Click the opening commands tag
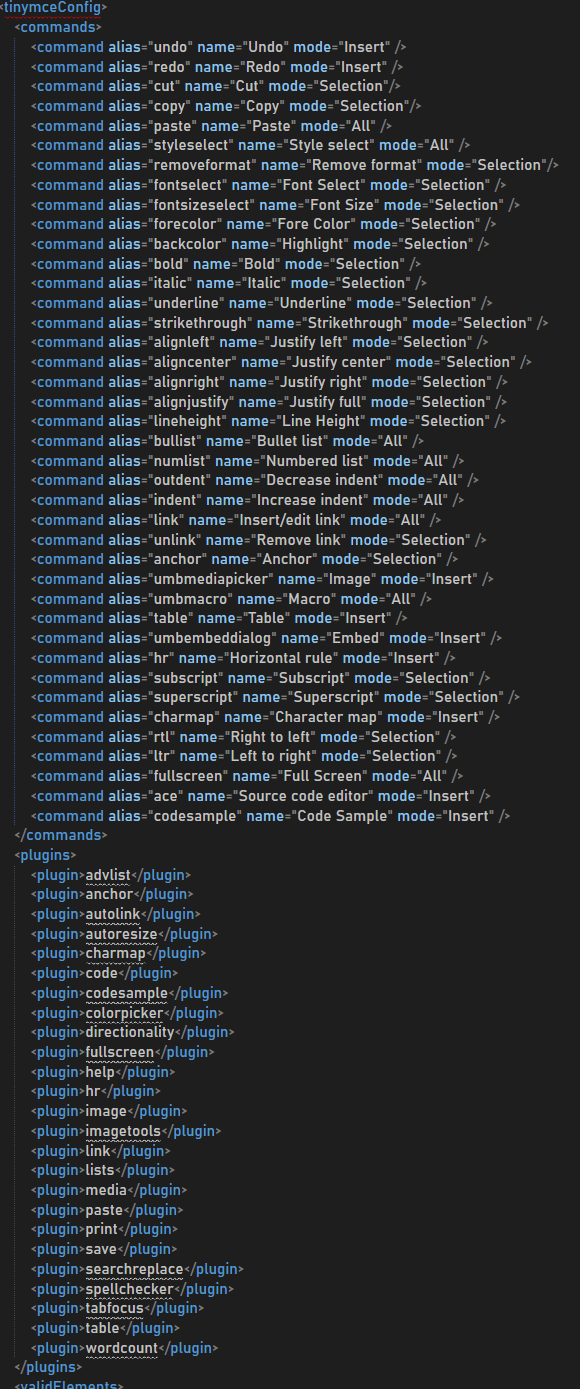This screenshot has width=580, height=1389. coord(58,27)
